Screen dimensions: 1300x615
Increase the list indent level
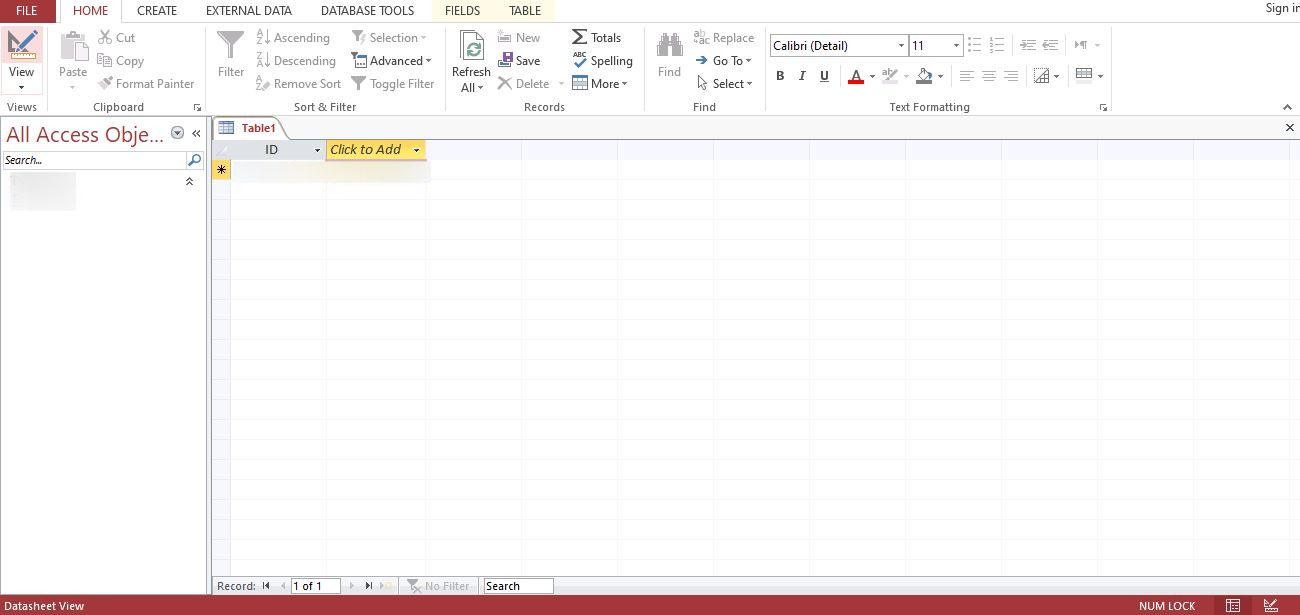[1050, 45]
